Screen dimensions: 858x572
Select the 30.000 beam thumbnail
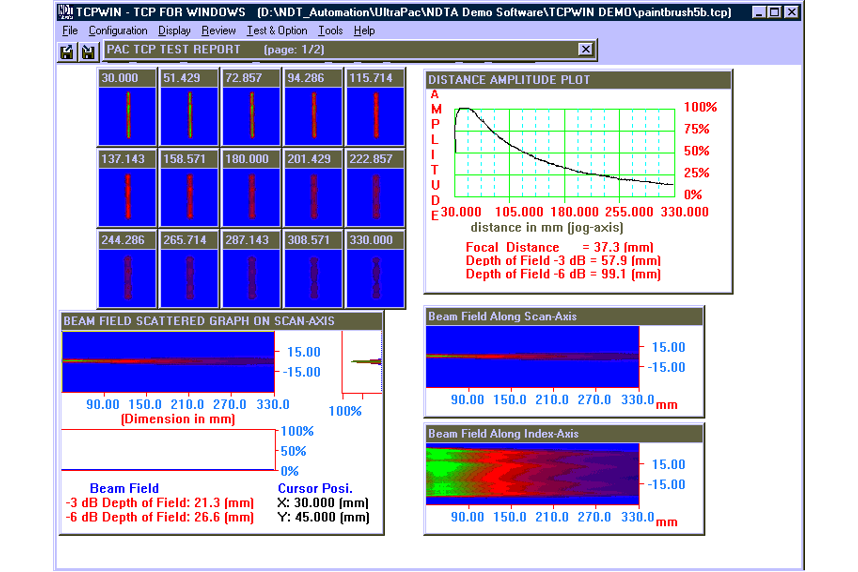(127, 114)
